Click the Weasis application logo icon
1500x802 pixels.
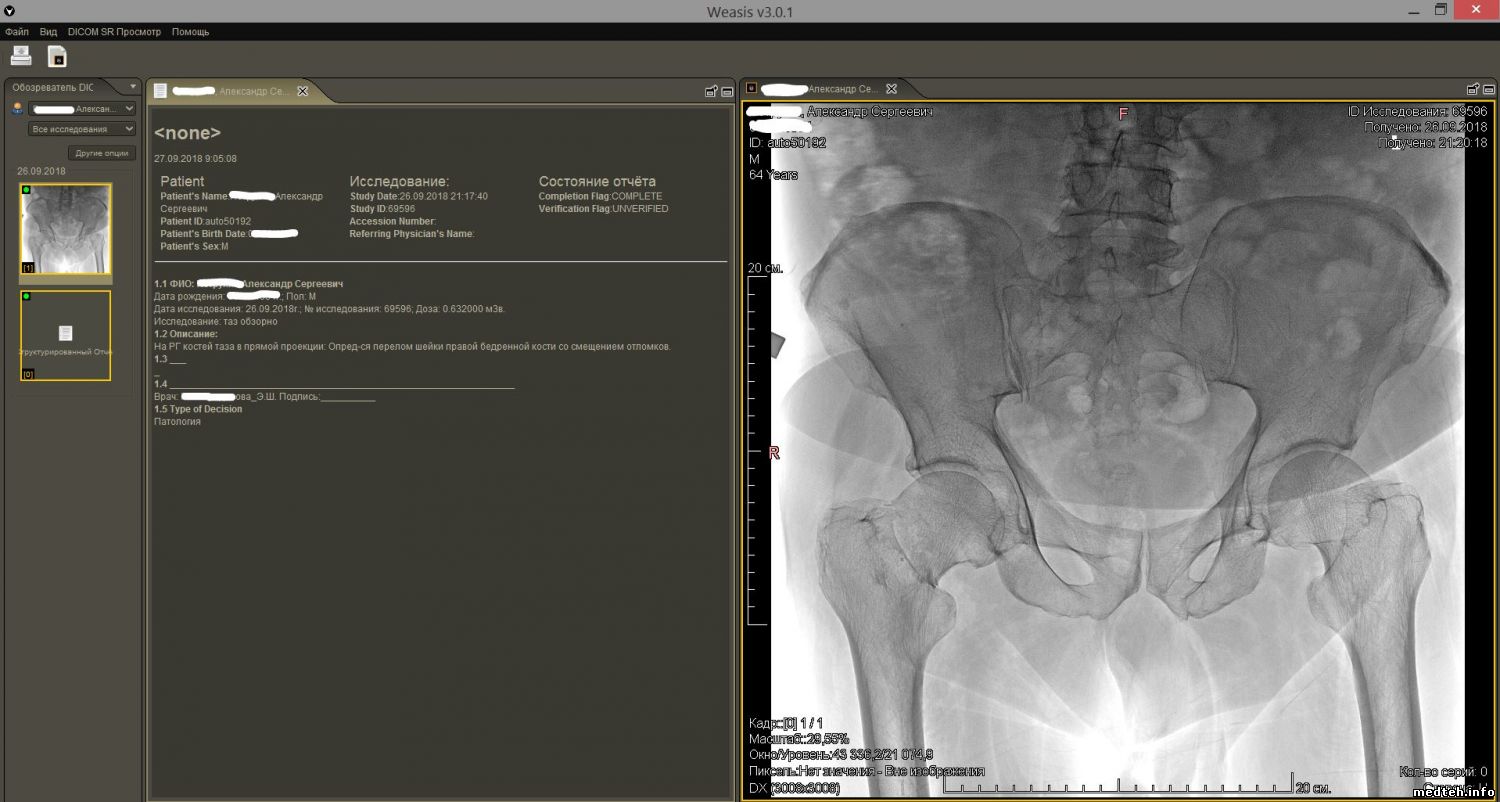10,10
